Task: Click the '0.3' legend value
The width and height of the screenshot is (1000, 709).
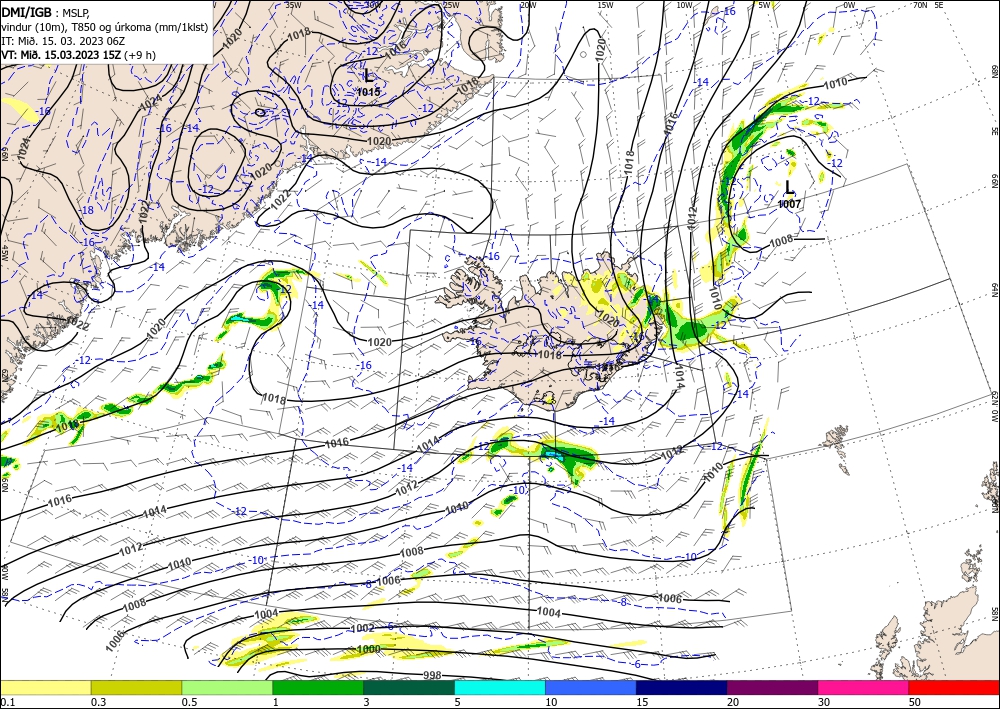Action: coord(98,702)
